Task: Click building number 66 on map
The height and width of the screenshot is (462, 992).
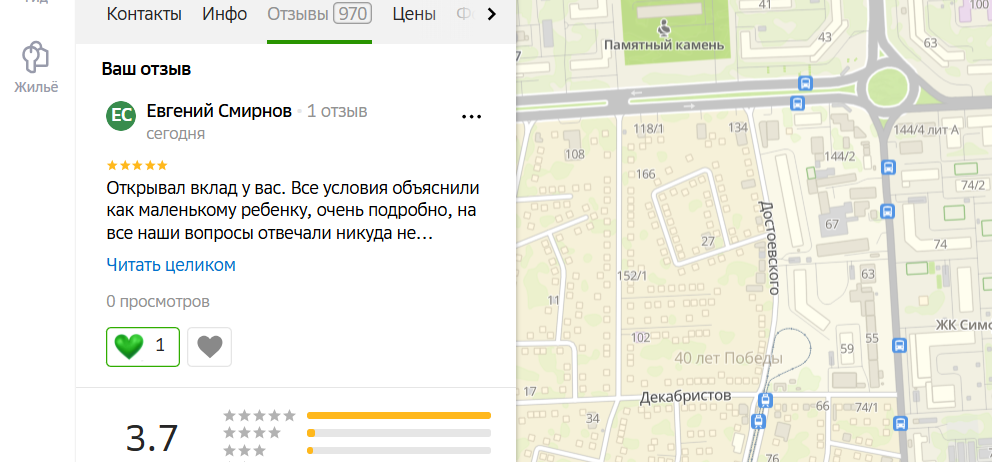Action: coord(822,406)
